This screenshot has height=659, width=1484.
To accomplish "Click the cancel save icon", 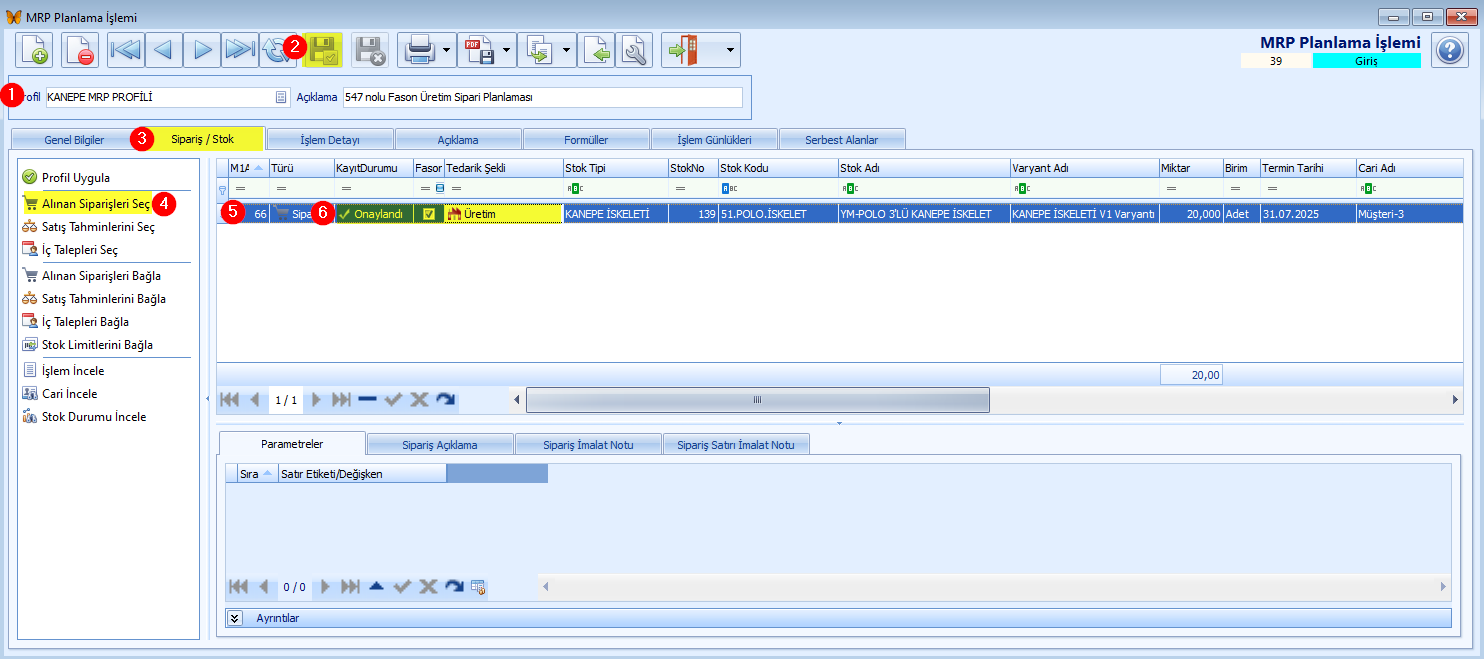I will [369, 49].
